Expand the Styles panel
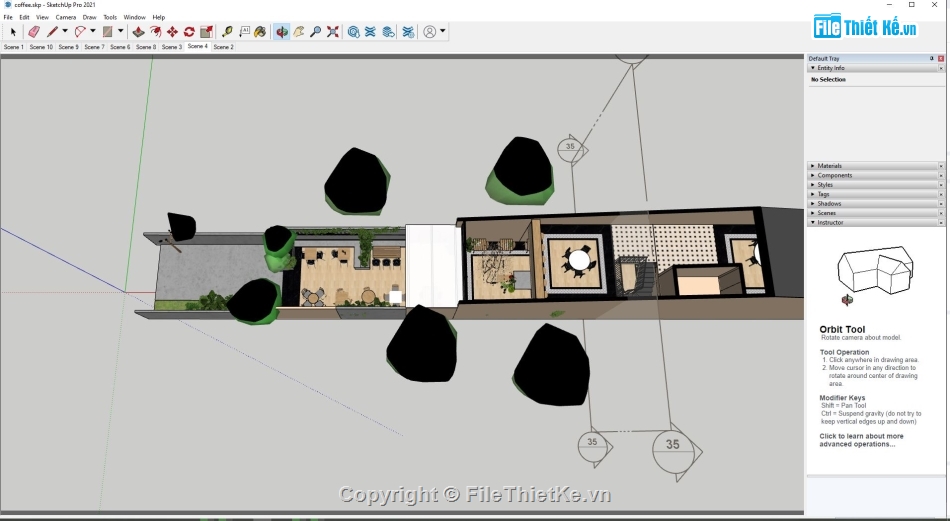Viewport: 950px width, 521px height. (813, 185)
